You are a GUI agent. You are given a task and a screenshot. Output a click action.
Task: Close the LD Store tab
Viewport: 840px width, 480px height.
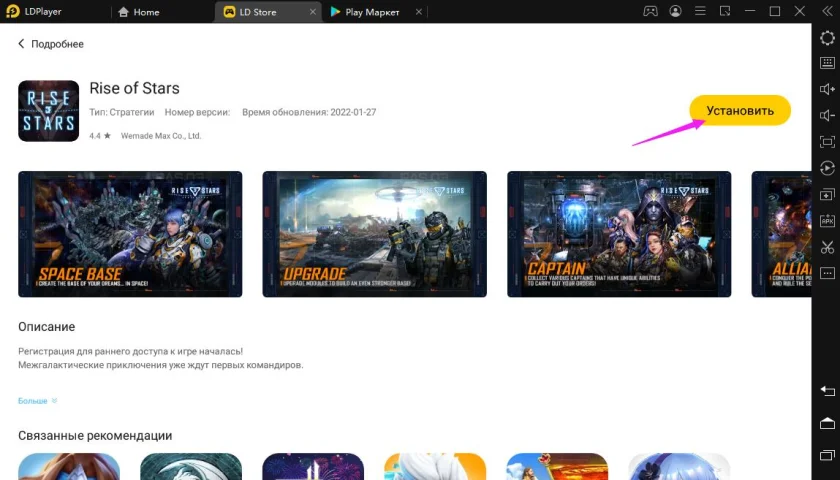coord(312,12)
